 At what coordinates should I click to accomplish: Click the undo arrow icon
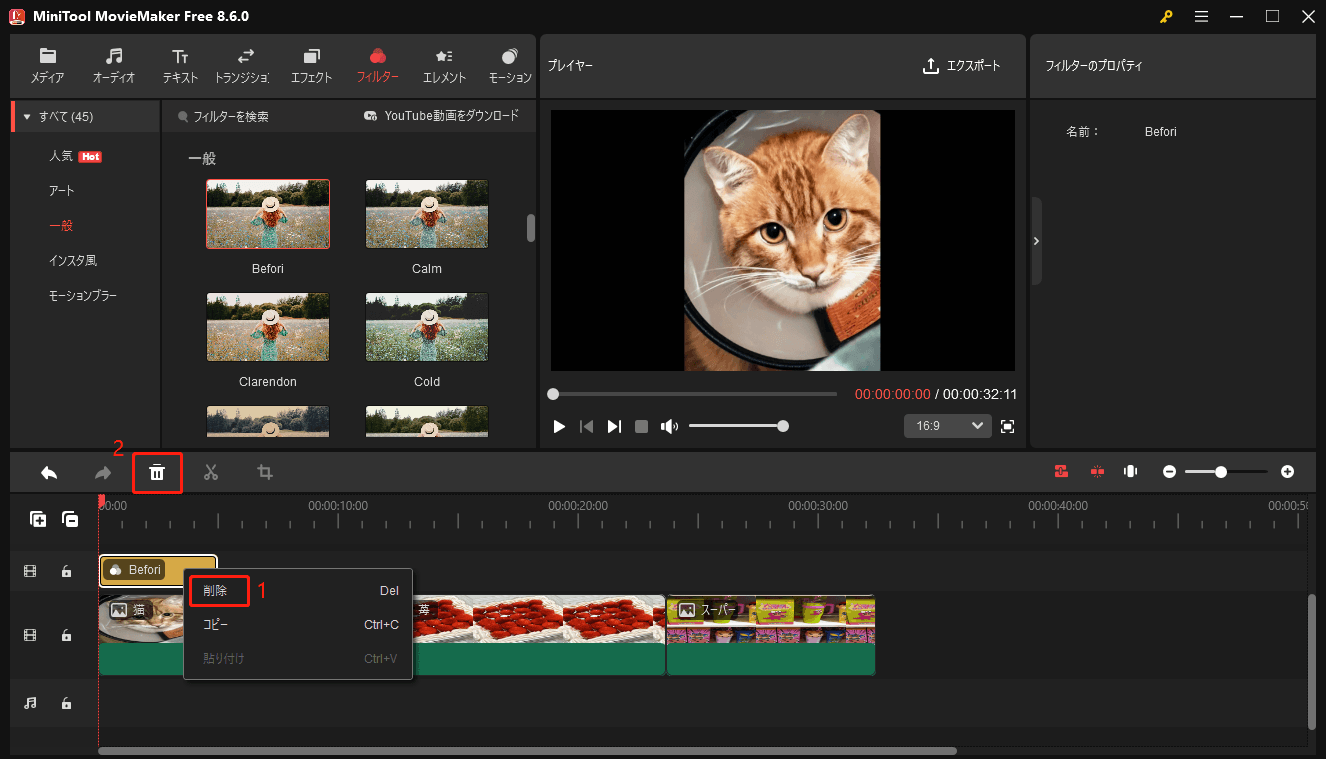49,471
